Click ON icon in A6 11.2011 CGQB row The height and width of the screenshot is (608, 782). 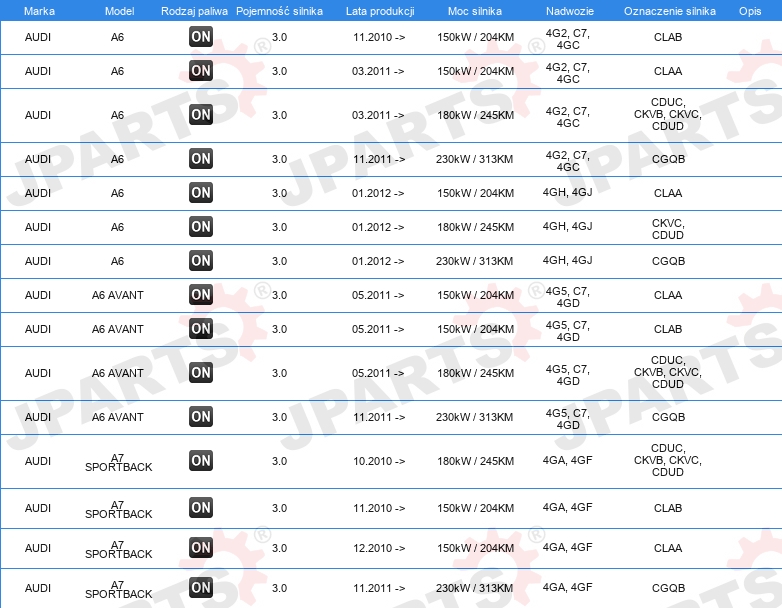click(201, 159)
